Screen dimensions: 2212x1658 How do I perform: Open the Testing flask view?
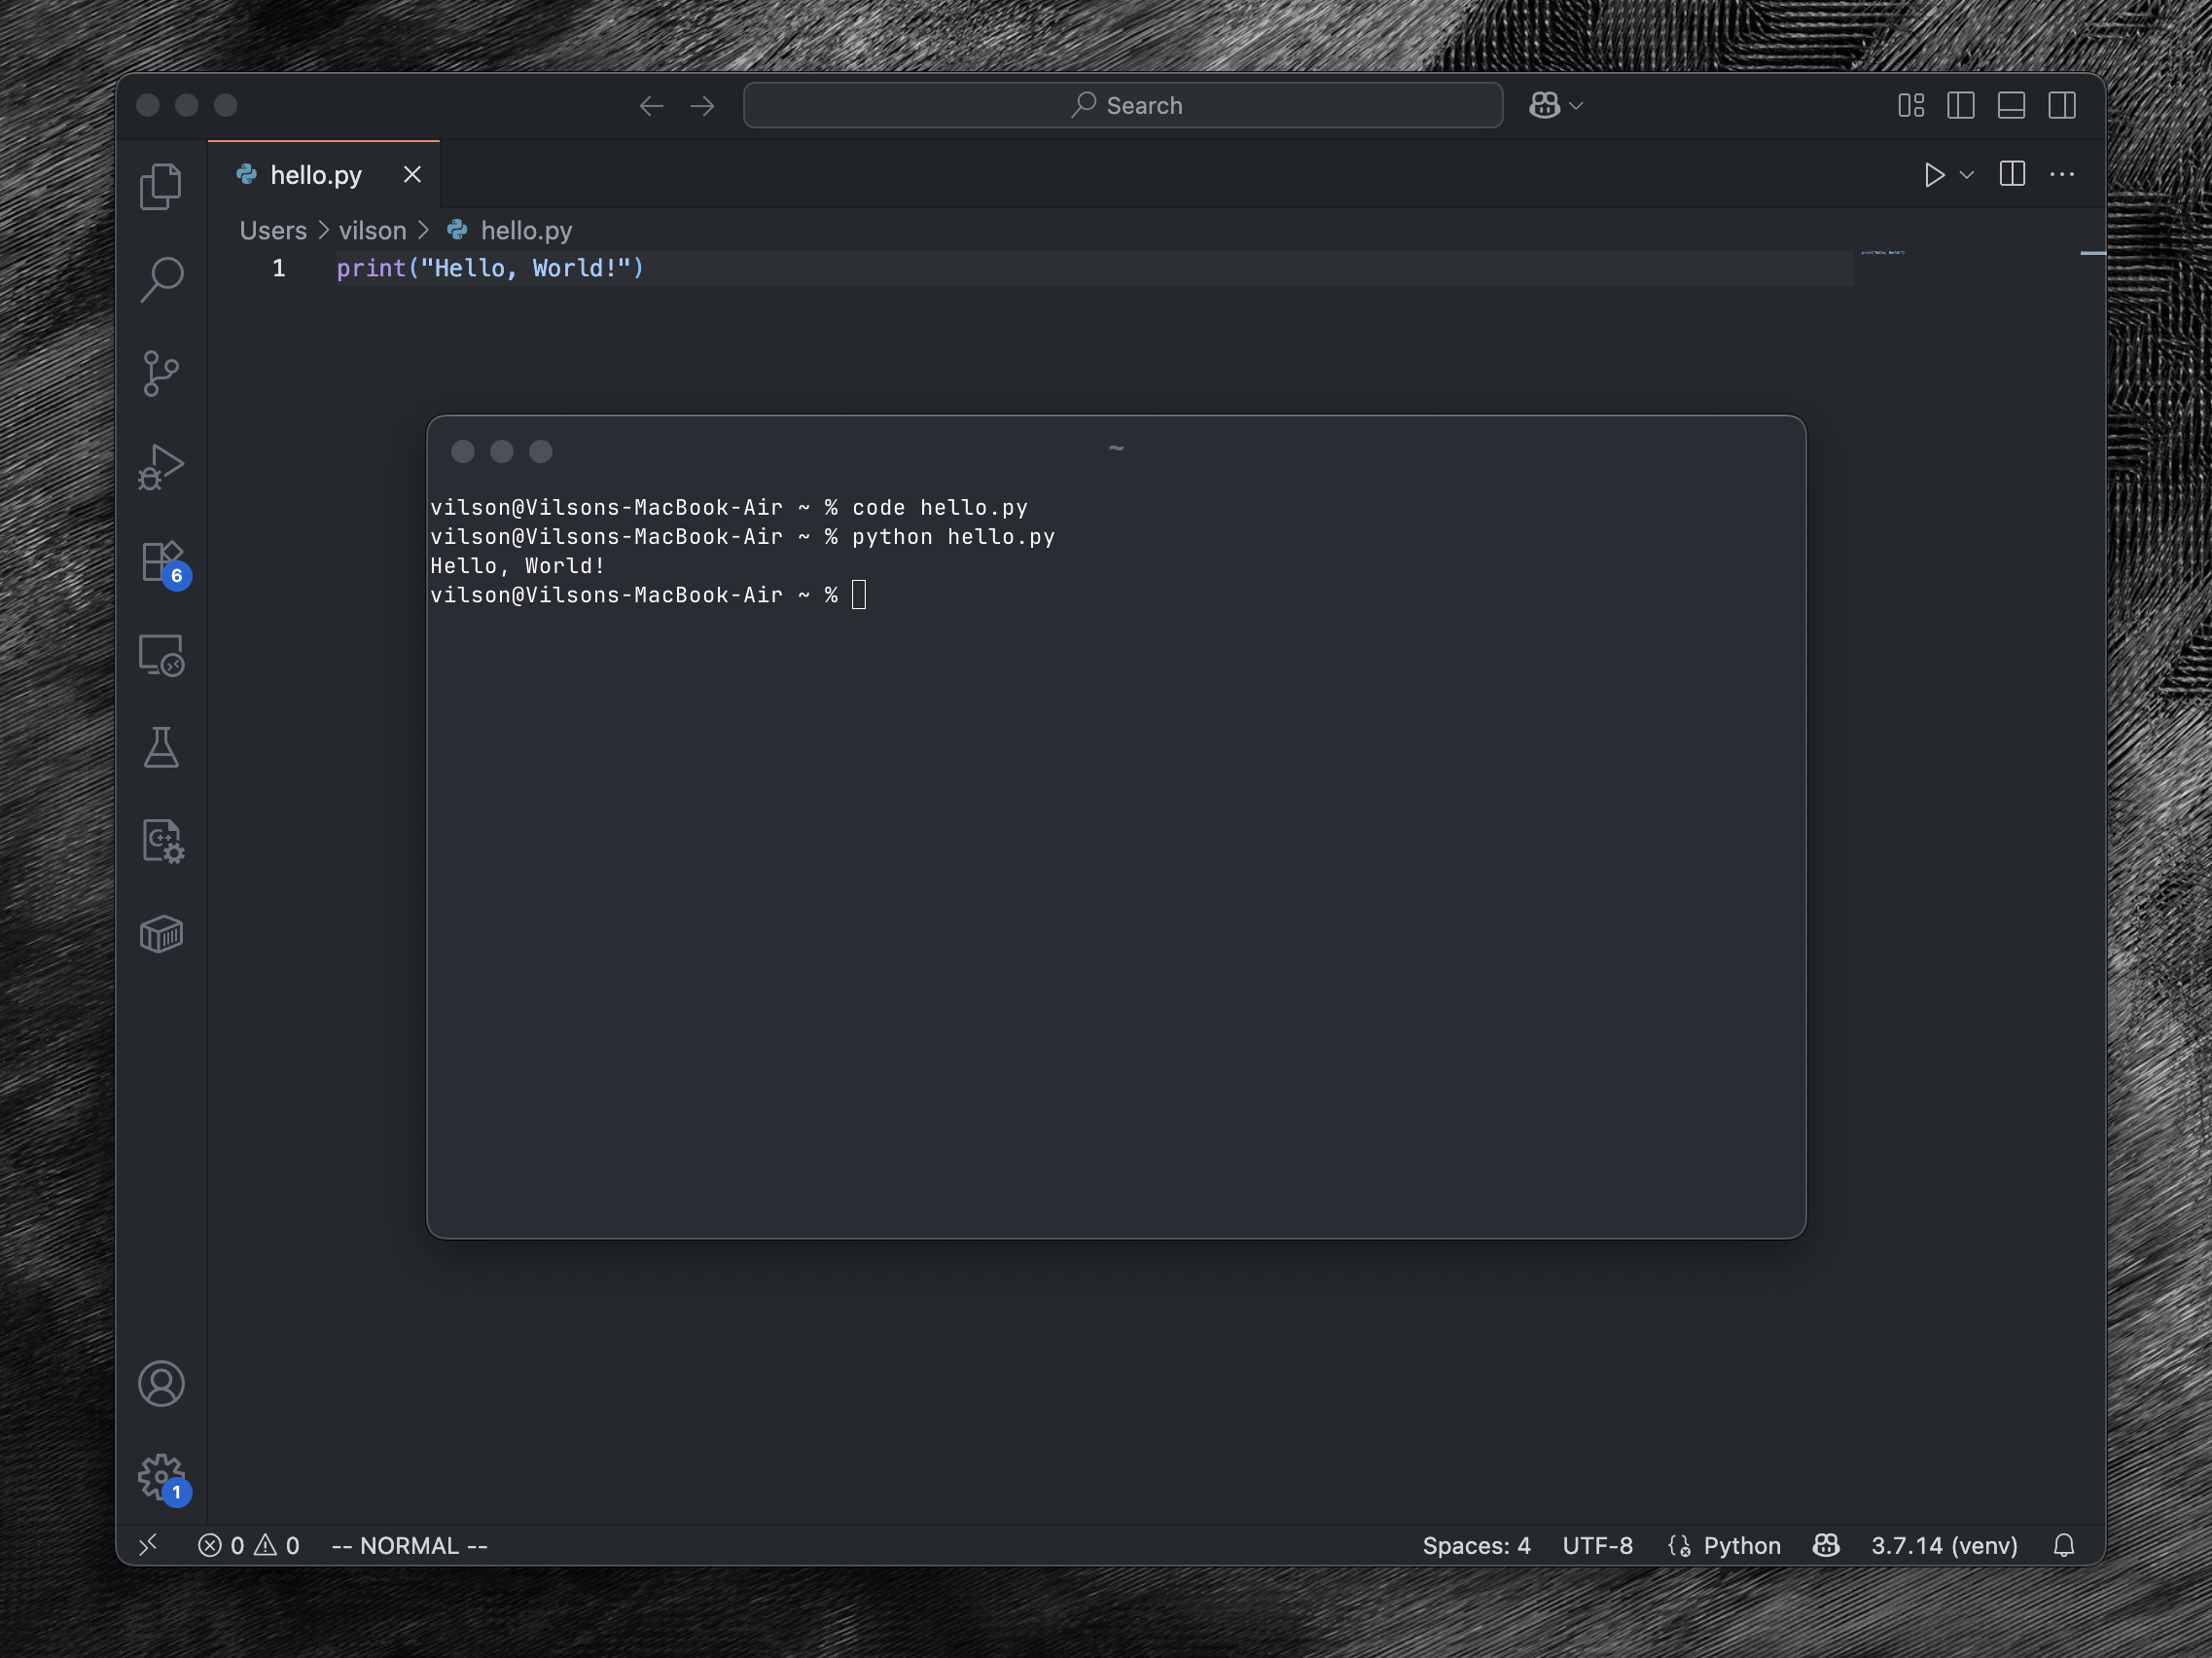tap(161, 748)
